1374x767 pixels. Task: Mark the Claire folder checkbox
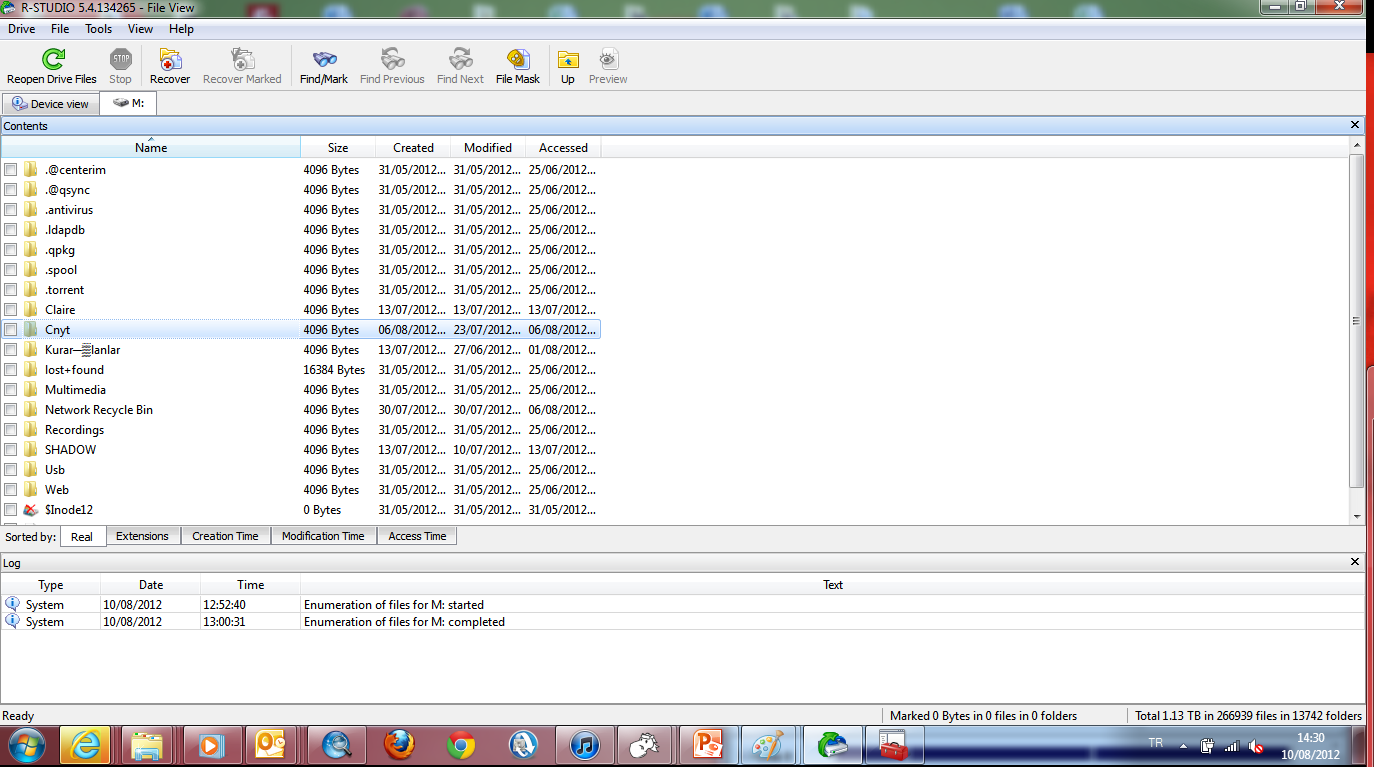coord(11,310)
